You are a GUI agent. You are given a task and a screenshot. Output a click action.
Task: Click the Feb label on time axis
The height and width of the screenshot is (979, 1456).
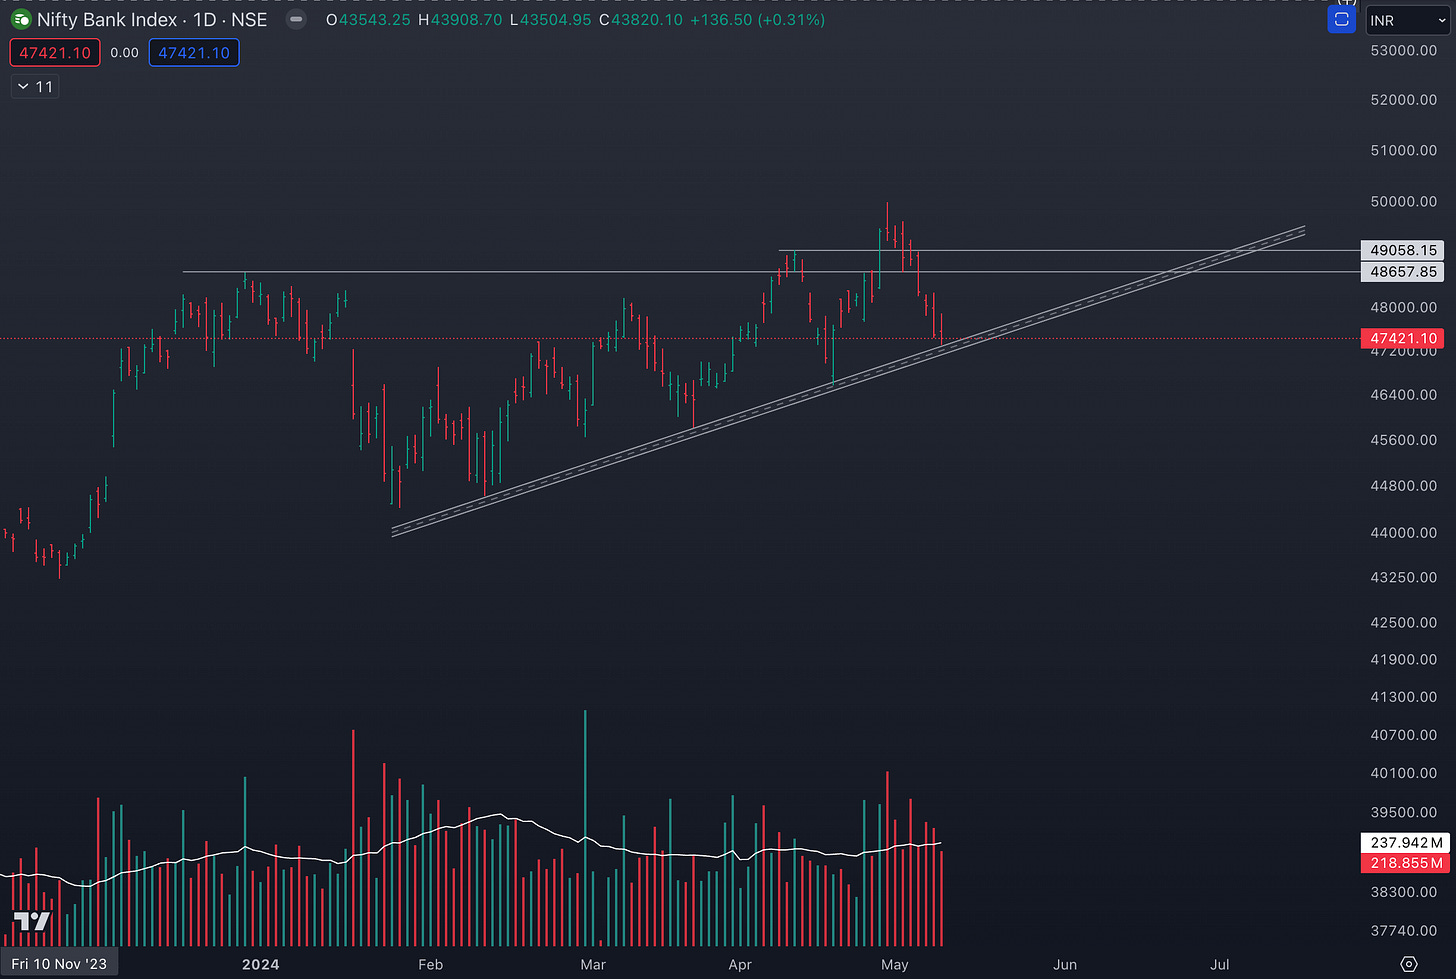tap(430, 964)
